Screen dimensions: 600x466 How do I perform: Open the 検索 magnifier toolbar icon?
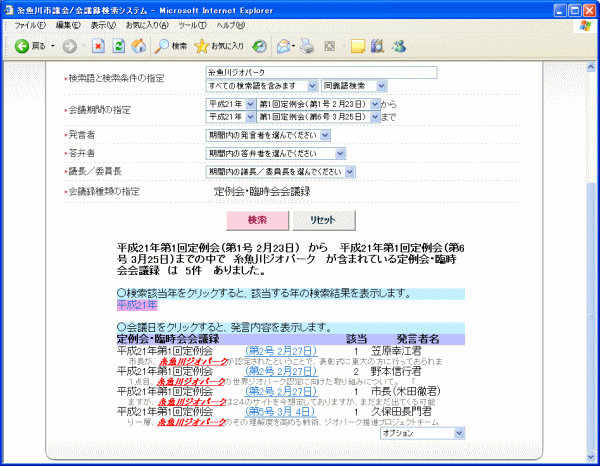point(161,46)
